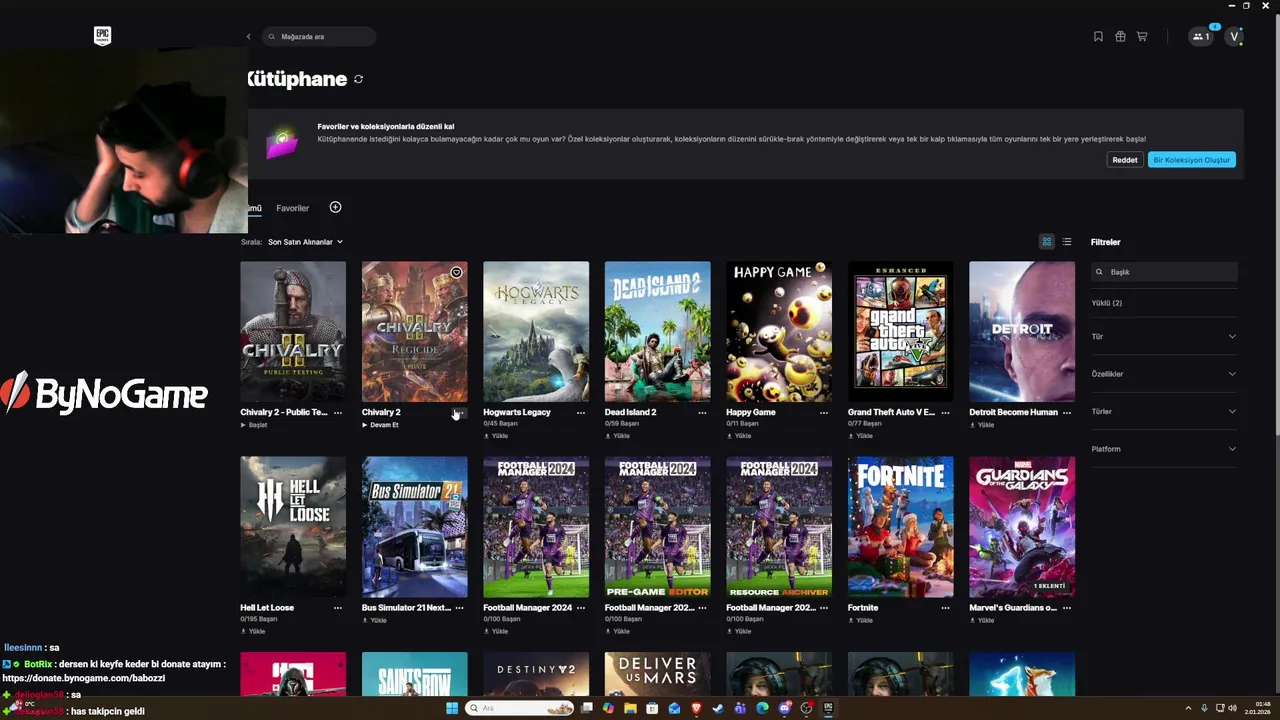Open the Windows Start menu
This screenshot has height=720, width=1280.
coord(452,708)
